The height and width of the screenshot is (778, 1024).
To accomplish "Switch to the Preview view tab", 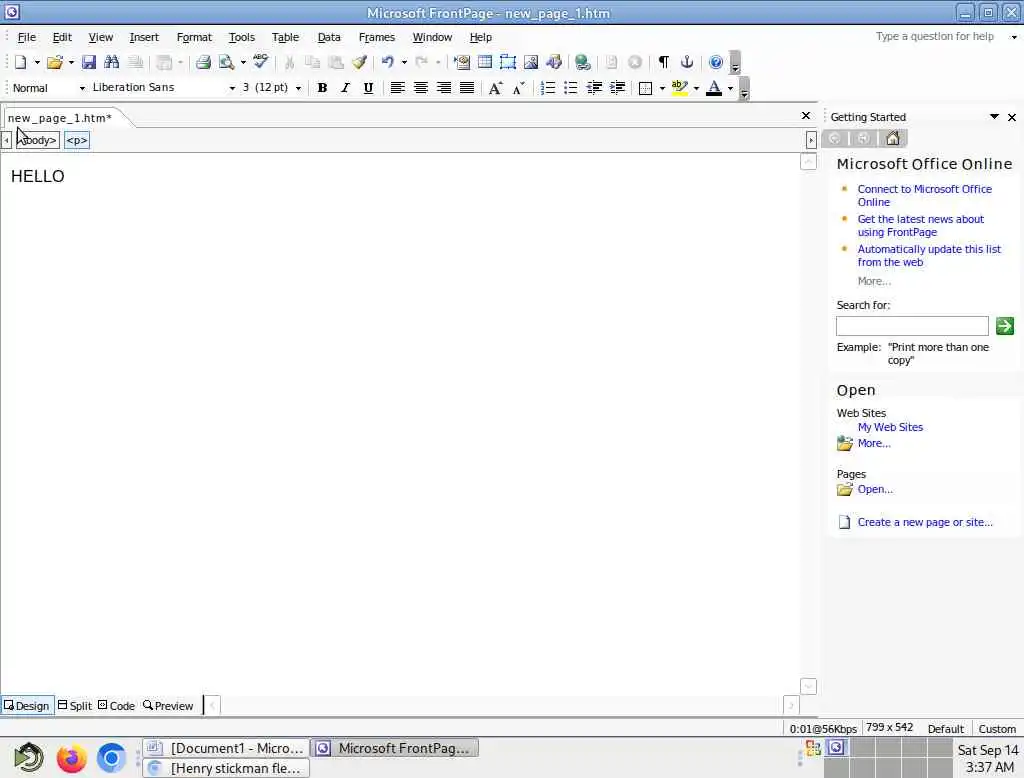I will 168,705.
